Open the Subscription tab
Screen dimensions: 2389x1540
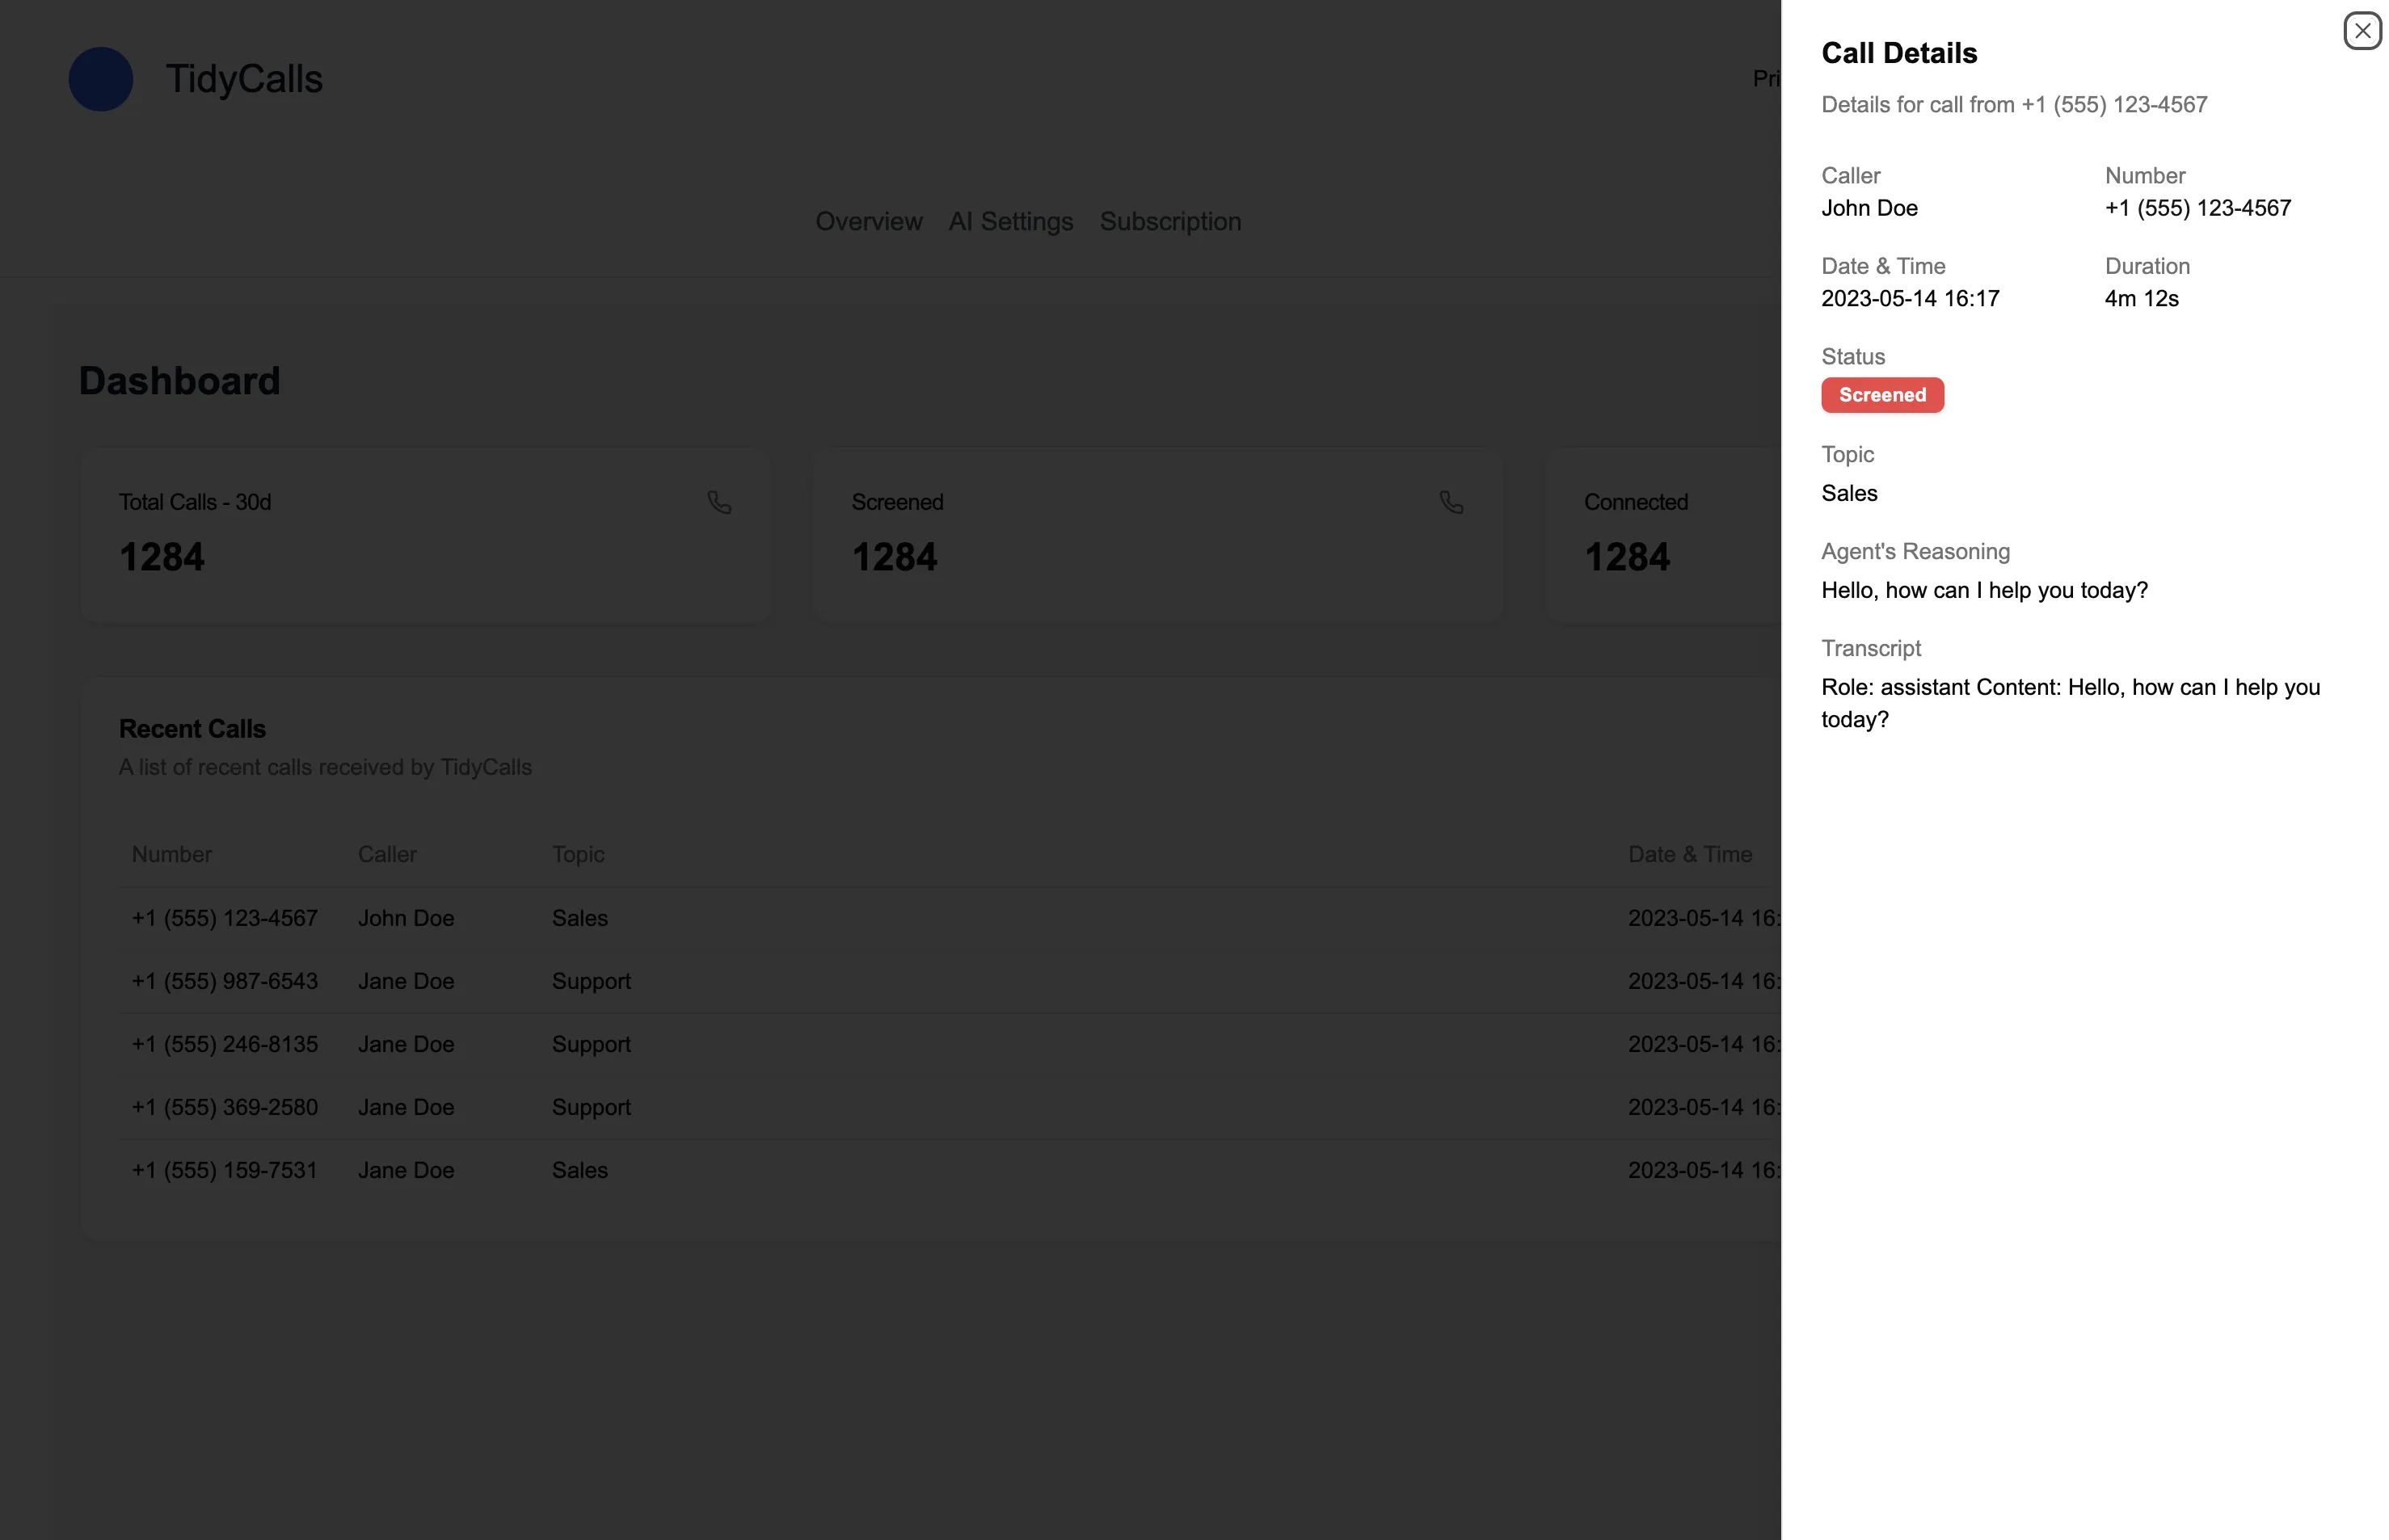pyautogui.click(x=1171, y=221)
